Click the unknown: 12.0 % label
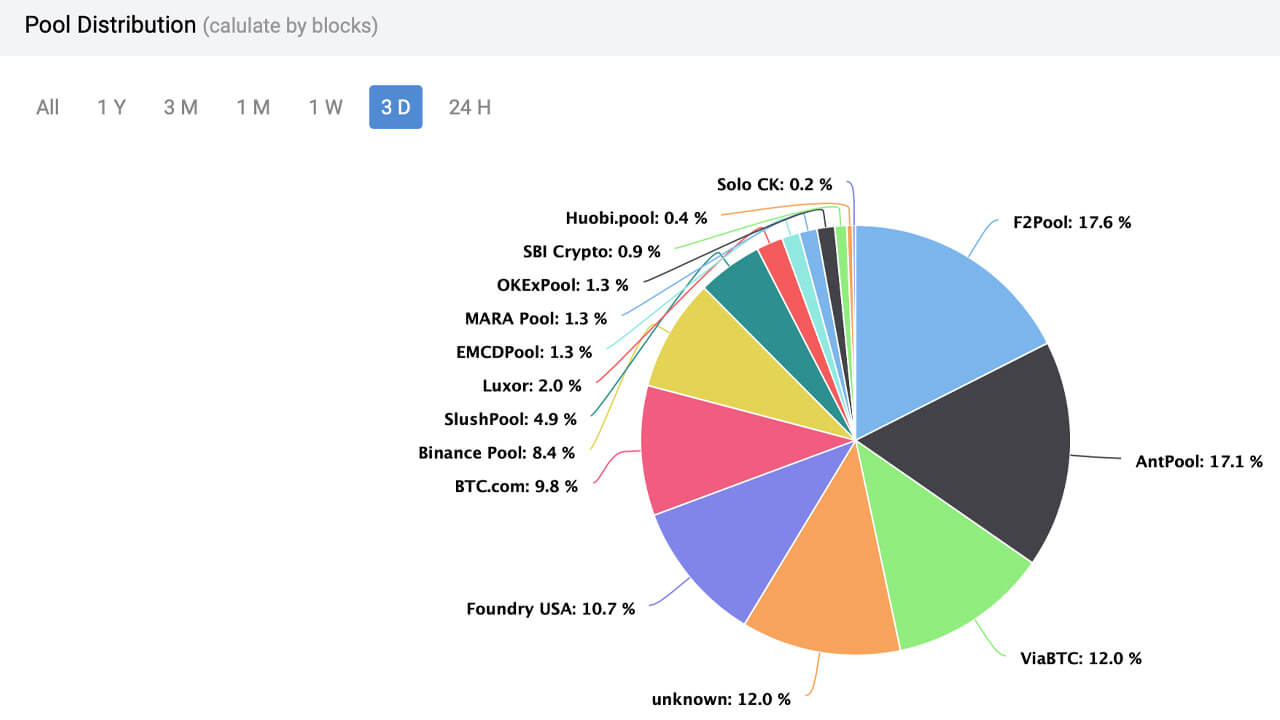The height and width of the screenshot is (720, 1280). click(721, 699)
